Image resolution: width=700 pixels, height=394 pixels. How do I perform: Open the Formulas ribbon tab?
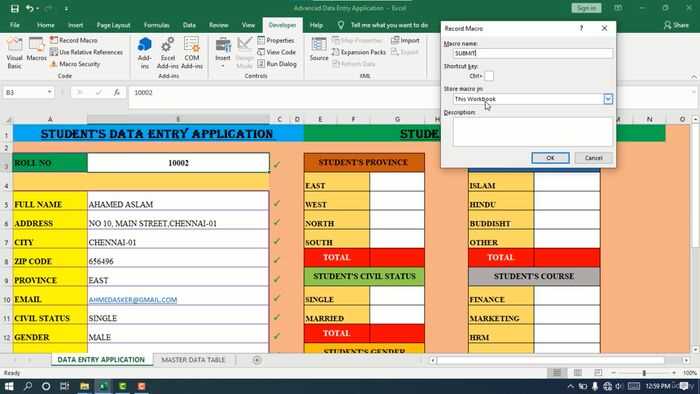coord(156,25)
